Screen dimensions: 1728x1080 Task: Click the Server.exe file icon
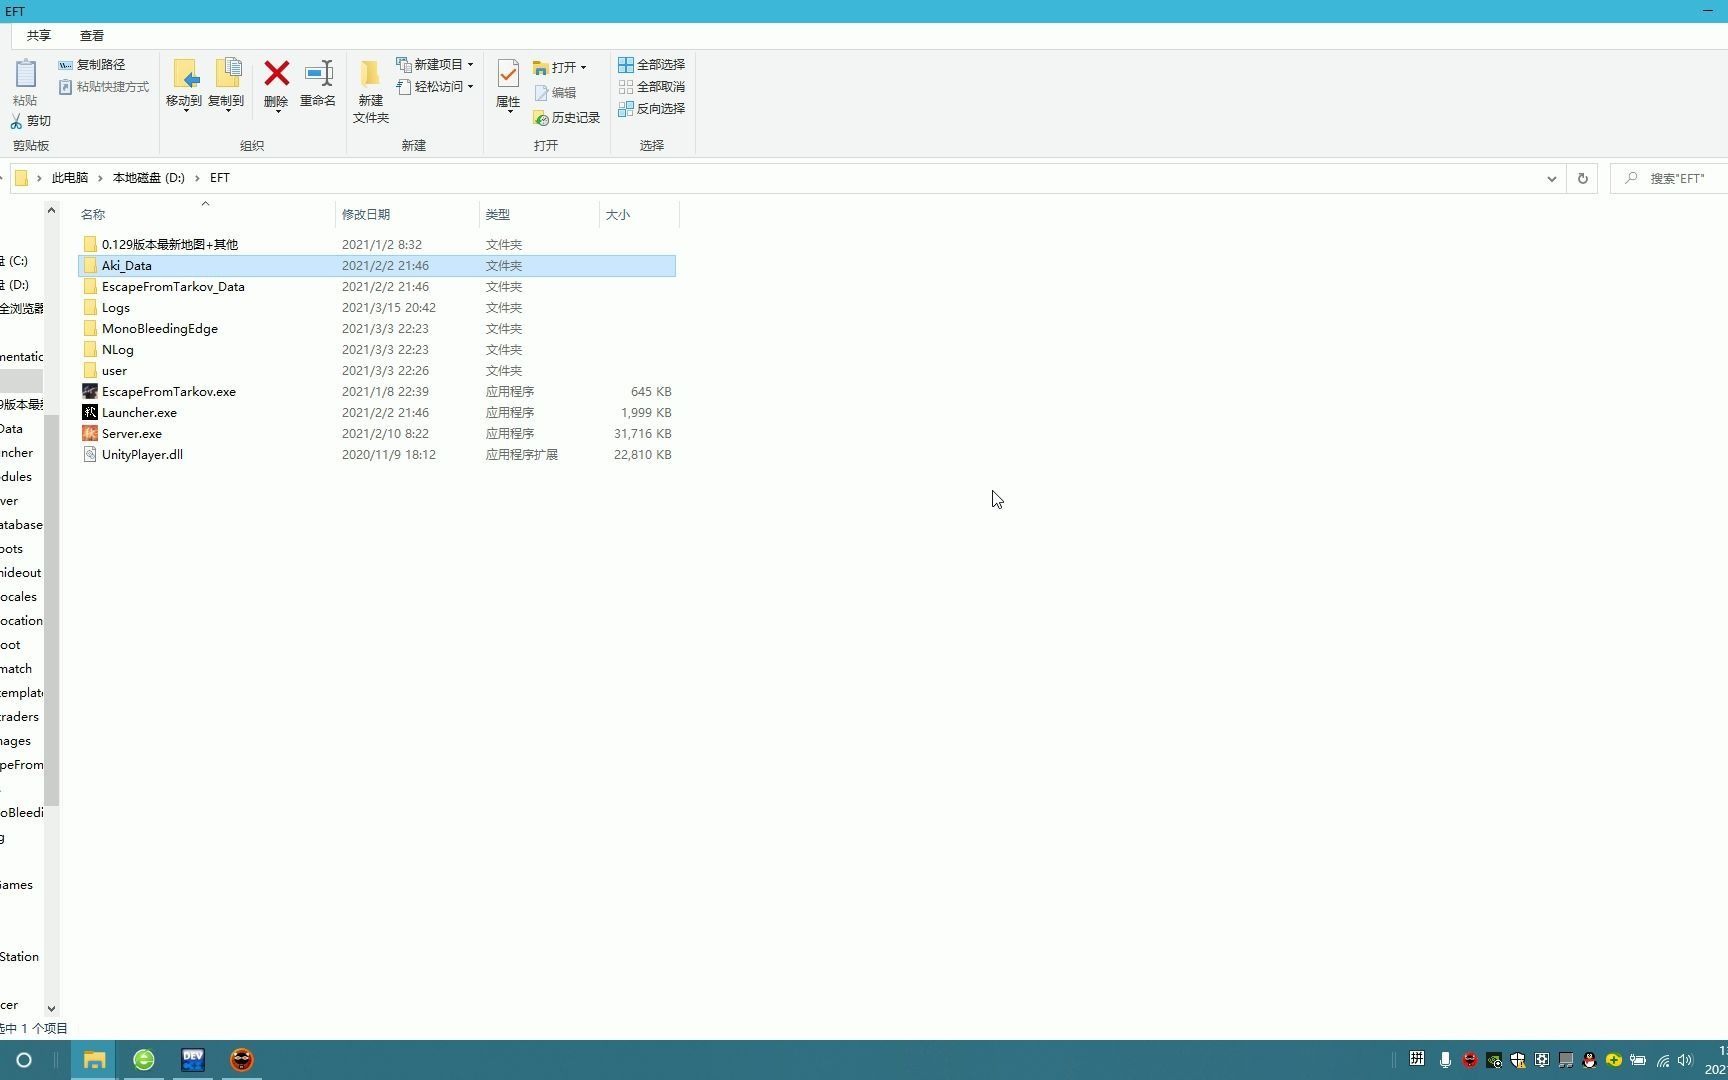click(x=90, y=434)
